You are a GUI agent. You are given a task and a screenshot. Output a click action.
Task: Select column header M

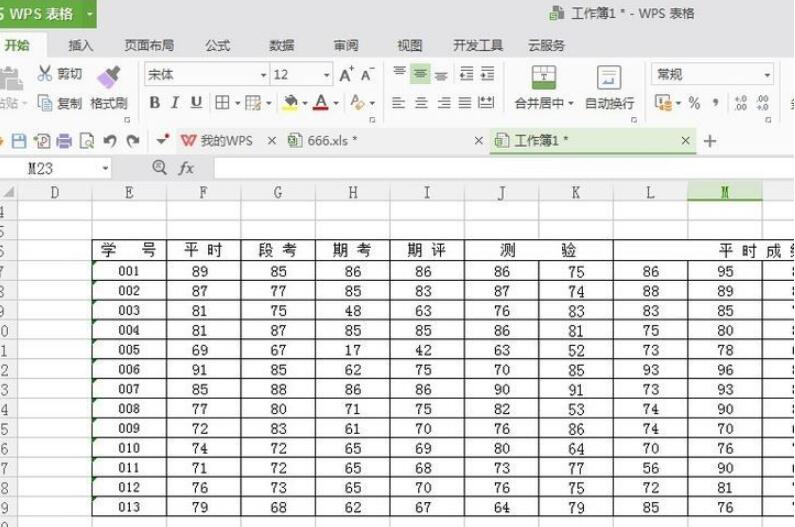pyautogui.click(x=725, y=192)
